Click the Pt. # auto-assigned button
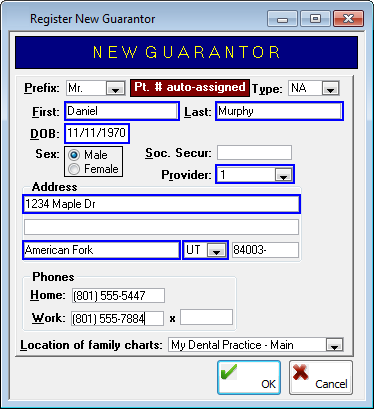 pyautogui.click(x=190, y=88)
